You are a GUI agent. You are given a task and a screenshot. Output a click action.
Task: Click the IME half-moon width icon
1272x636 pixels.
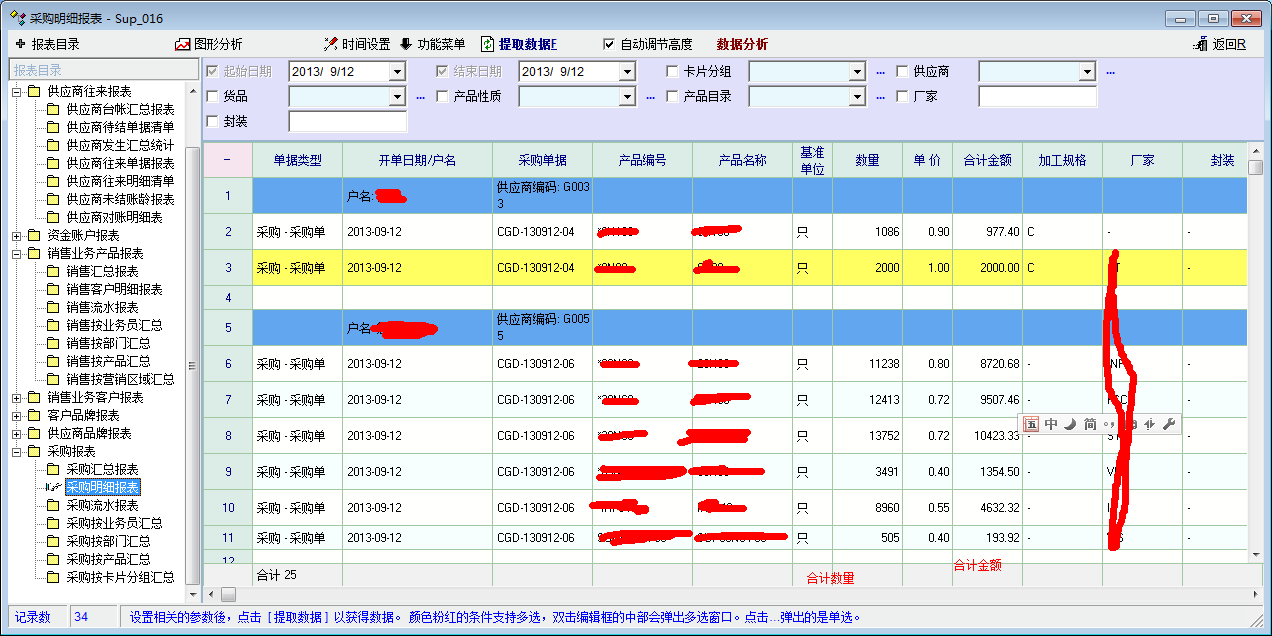pyautogui.click(x=1070, y=424)
